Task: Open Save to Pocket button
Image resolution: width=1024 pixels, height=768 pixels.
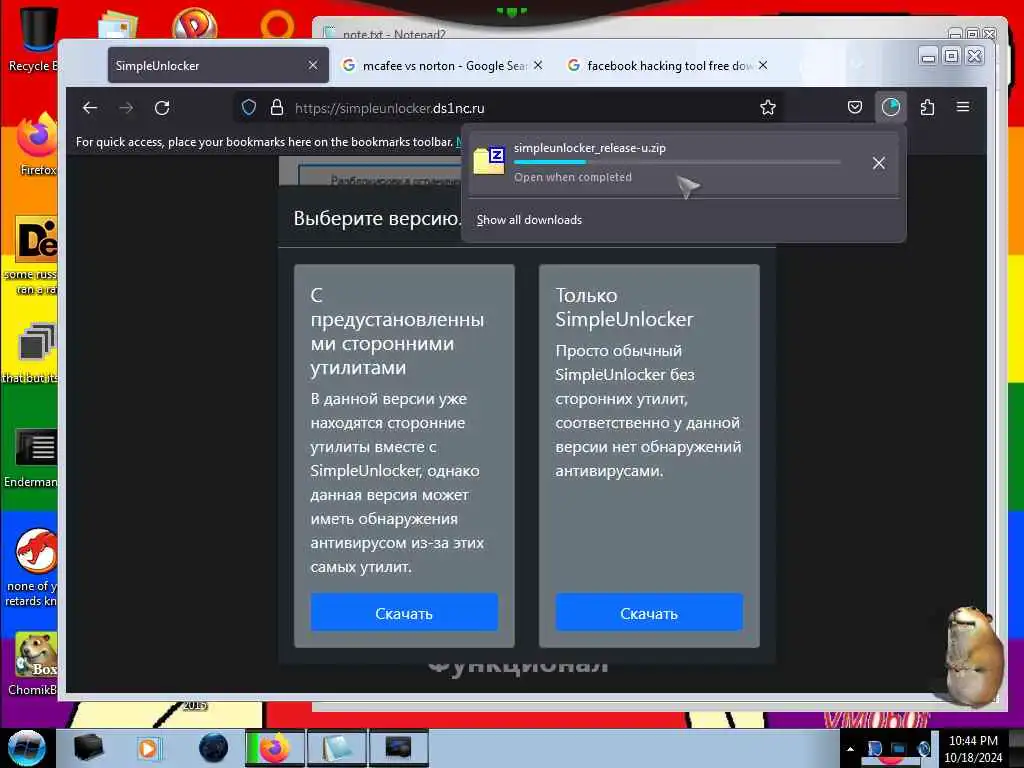Action: (x=855, y=107)
